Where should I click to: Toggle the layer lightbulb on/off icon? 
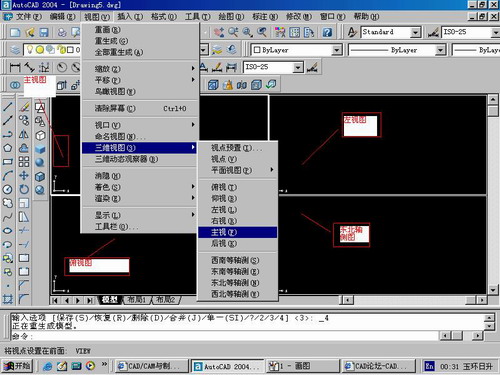click(30, 50)
